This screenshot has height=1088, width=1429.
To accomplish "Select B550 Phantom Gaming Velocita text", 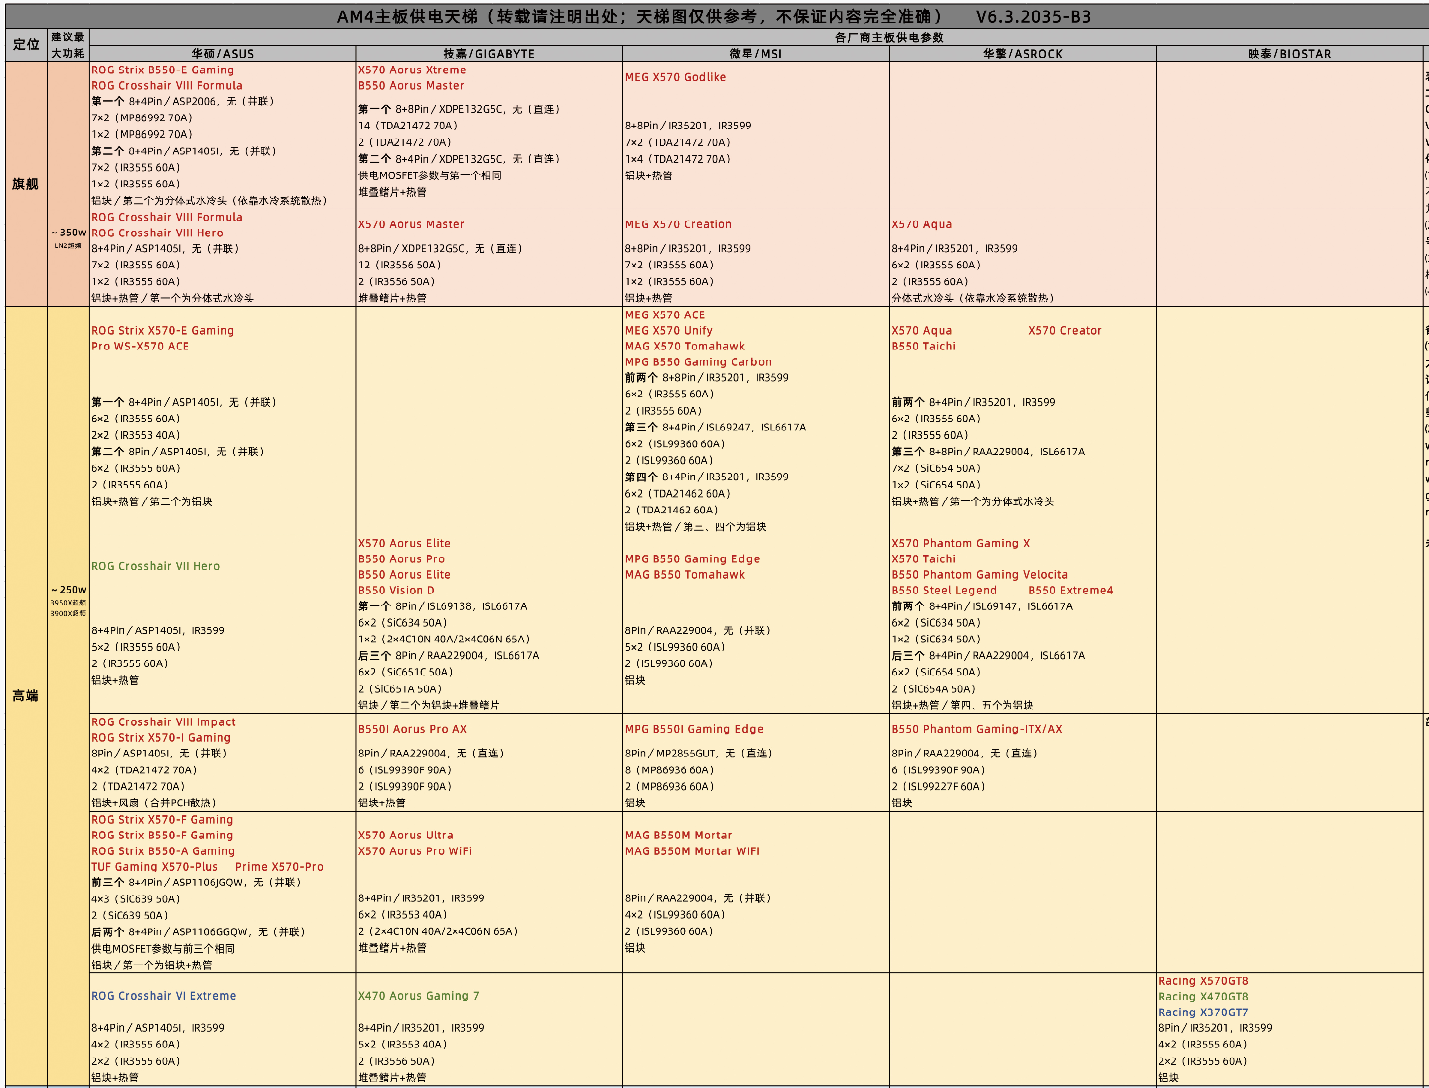I will click(x=980, y=575).
